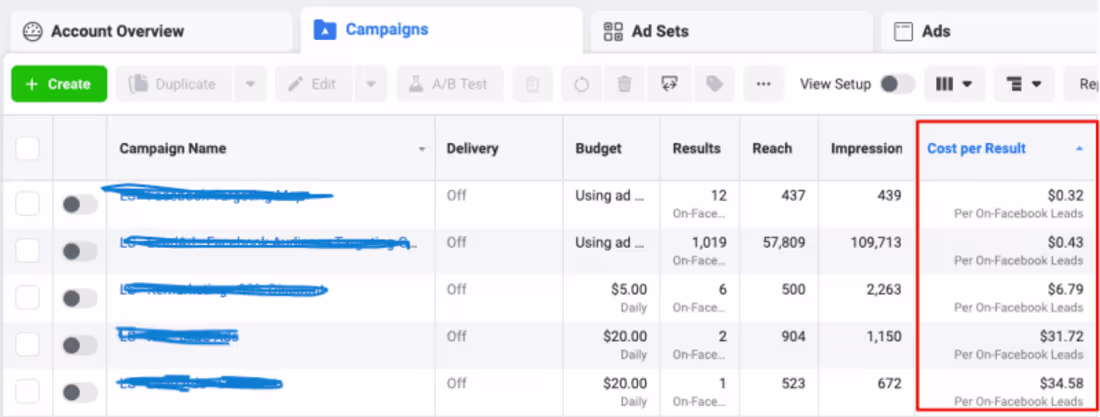Open the campaign link in the $0.43 row
Viewport: 1100px width, 417px height.
point(268,242)
